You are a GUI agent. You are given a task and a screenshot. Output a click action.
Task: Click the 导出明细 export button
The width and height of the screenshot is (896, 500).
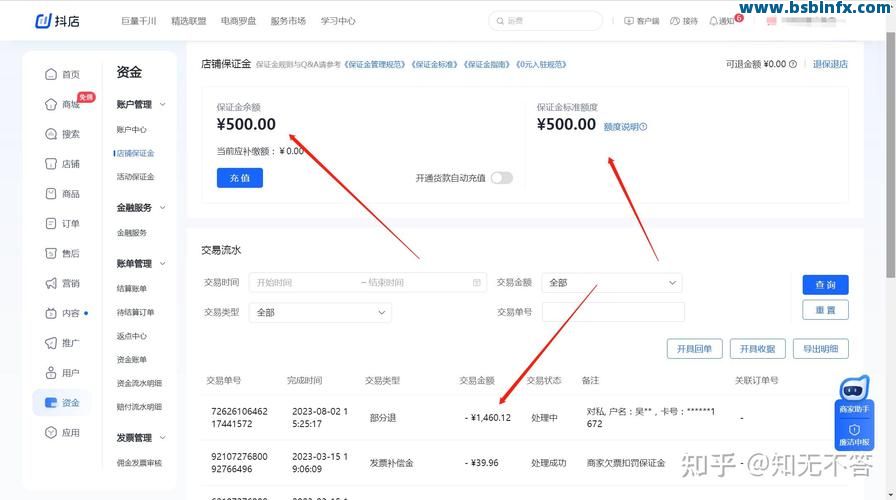[821, 349]
